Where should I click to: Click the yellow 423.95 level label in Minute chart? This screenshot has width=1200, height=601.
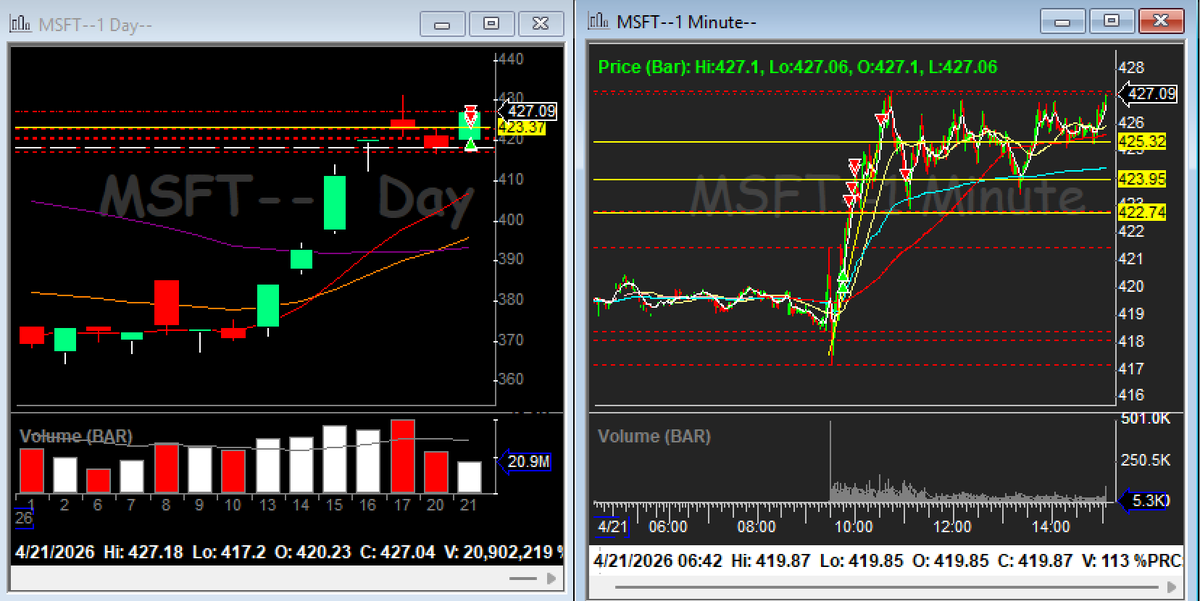point(1143,180)
